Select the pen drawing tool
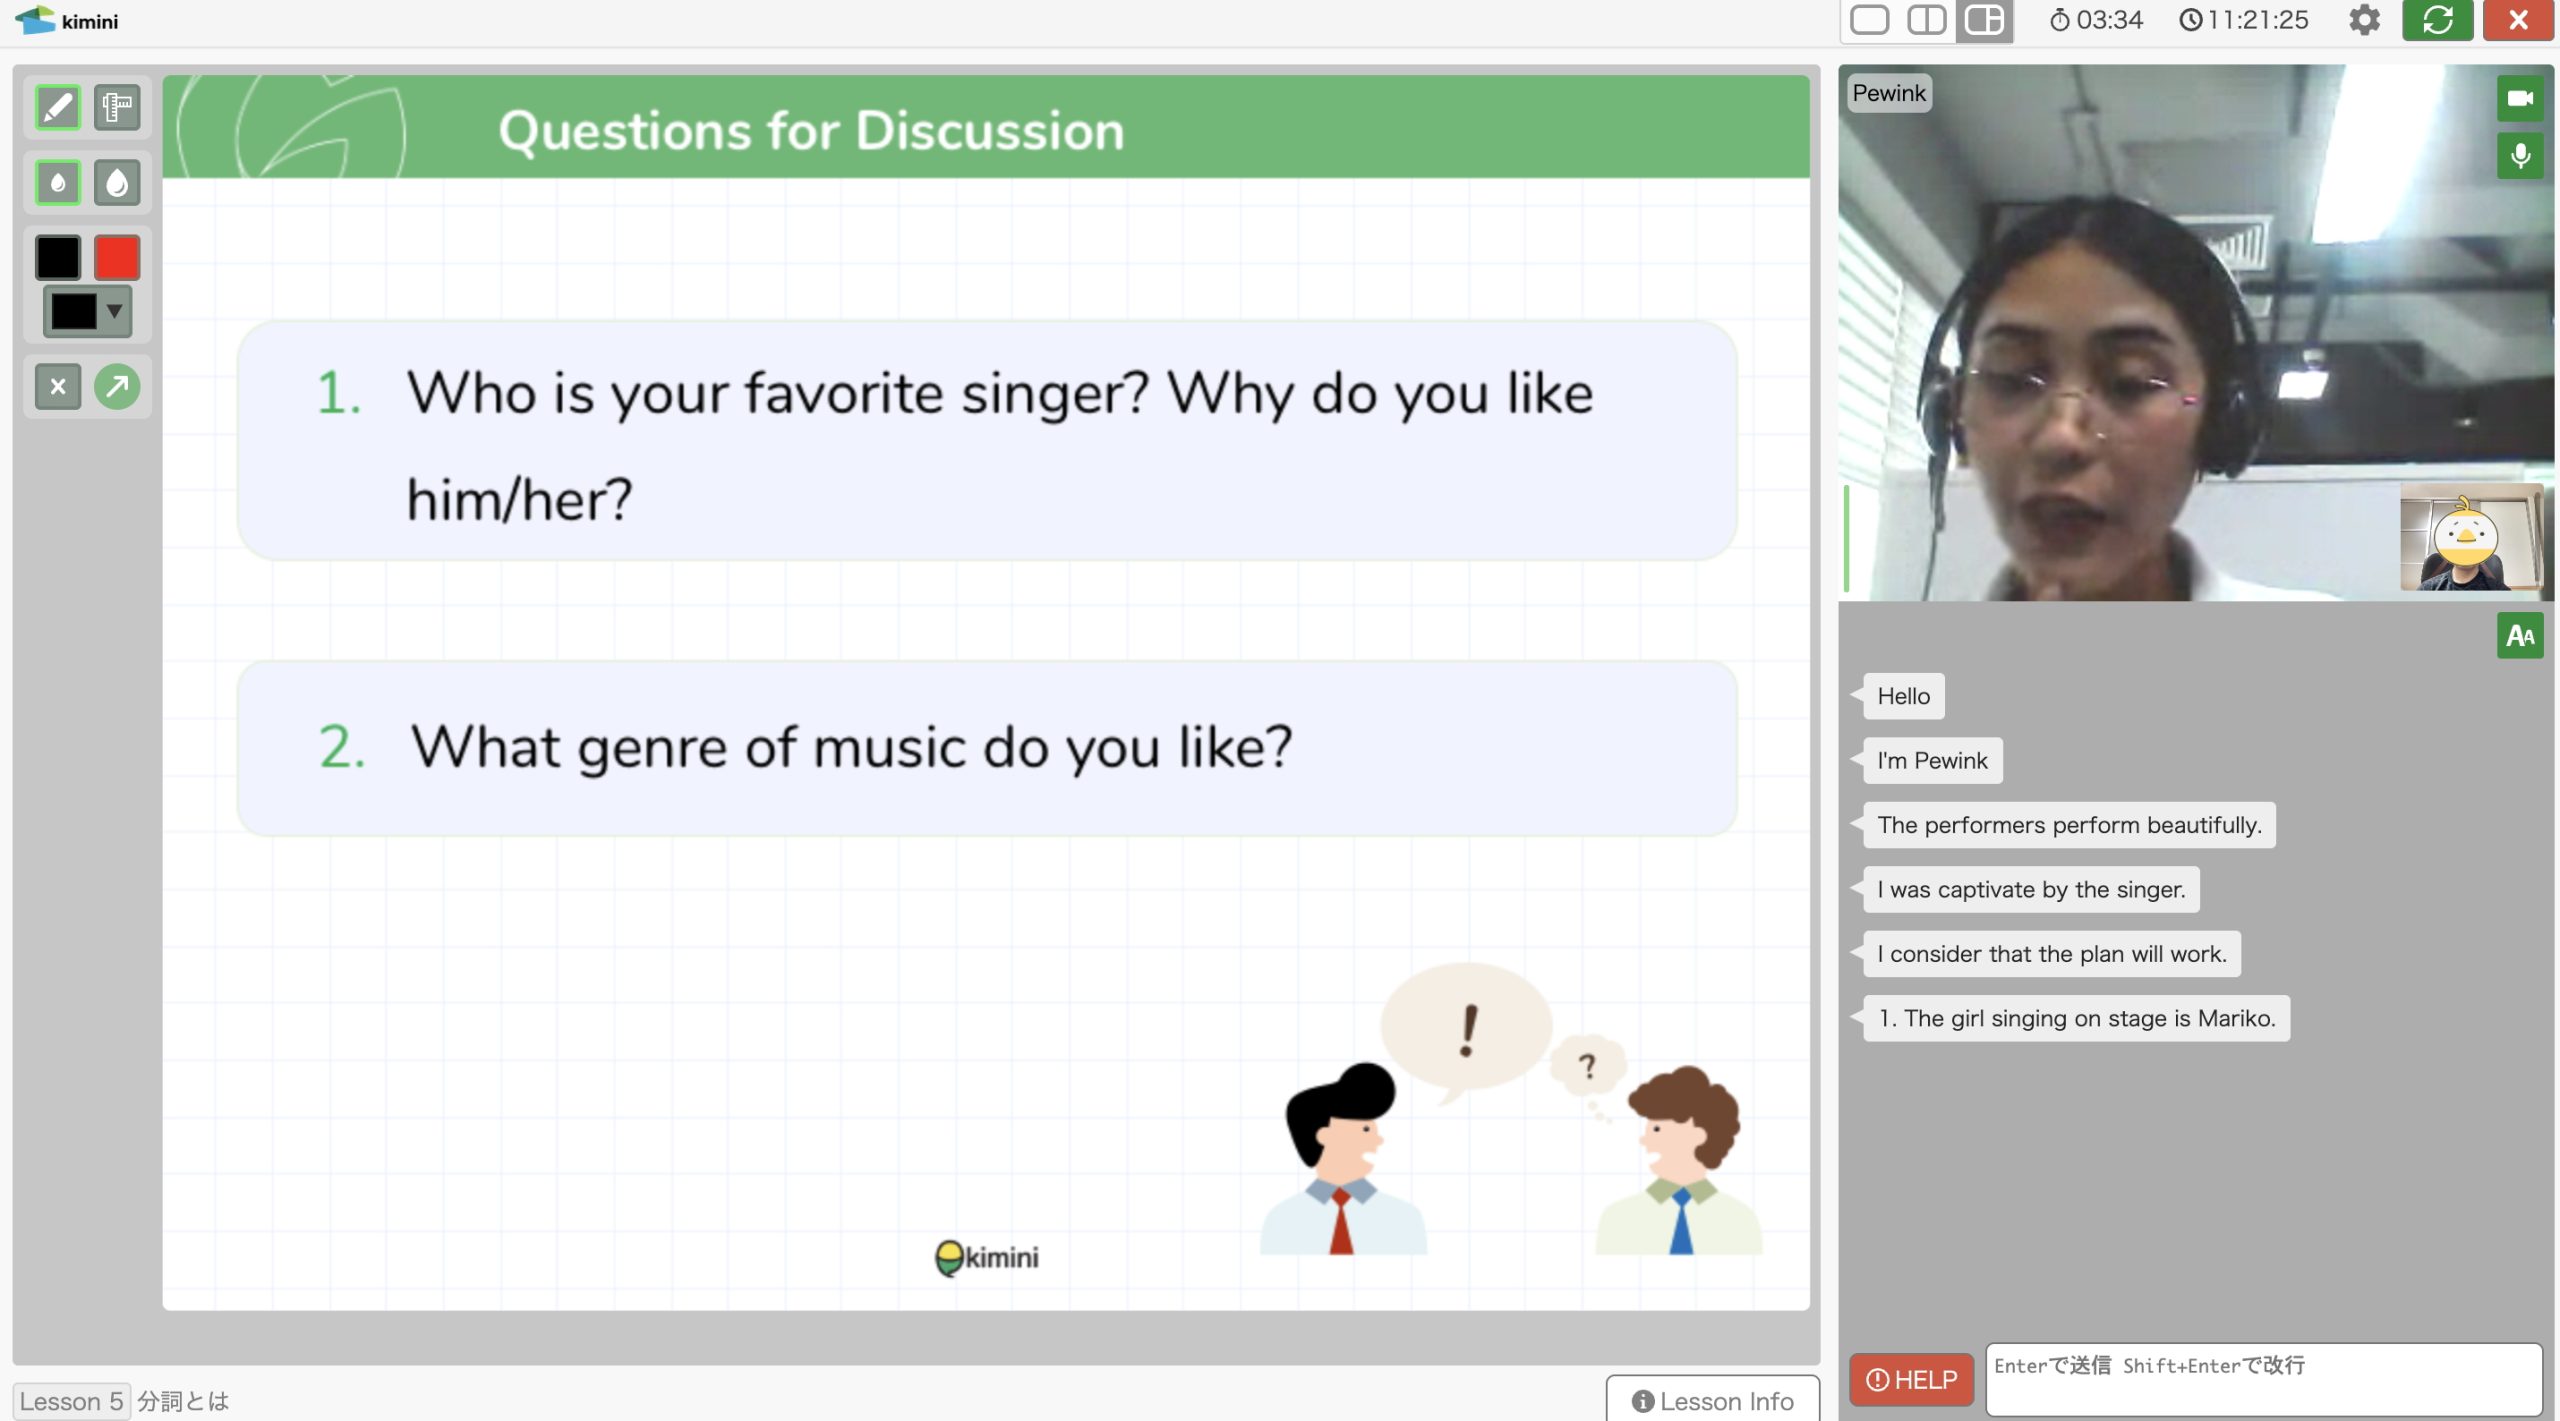The height and width of the screenshot is (1421, 2560). [x=58, y=107]
